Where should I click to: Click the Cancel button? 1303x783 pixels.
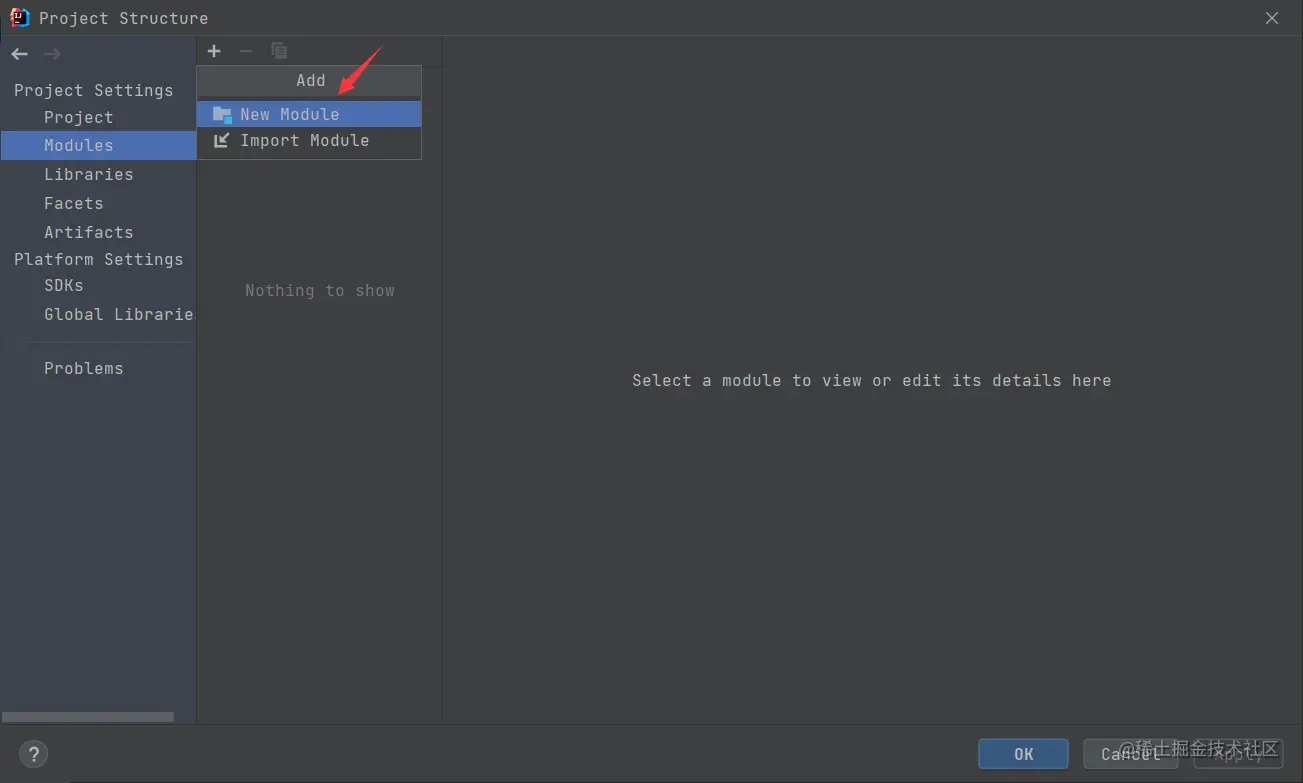click(x=1131, y=754)
